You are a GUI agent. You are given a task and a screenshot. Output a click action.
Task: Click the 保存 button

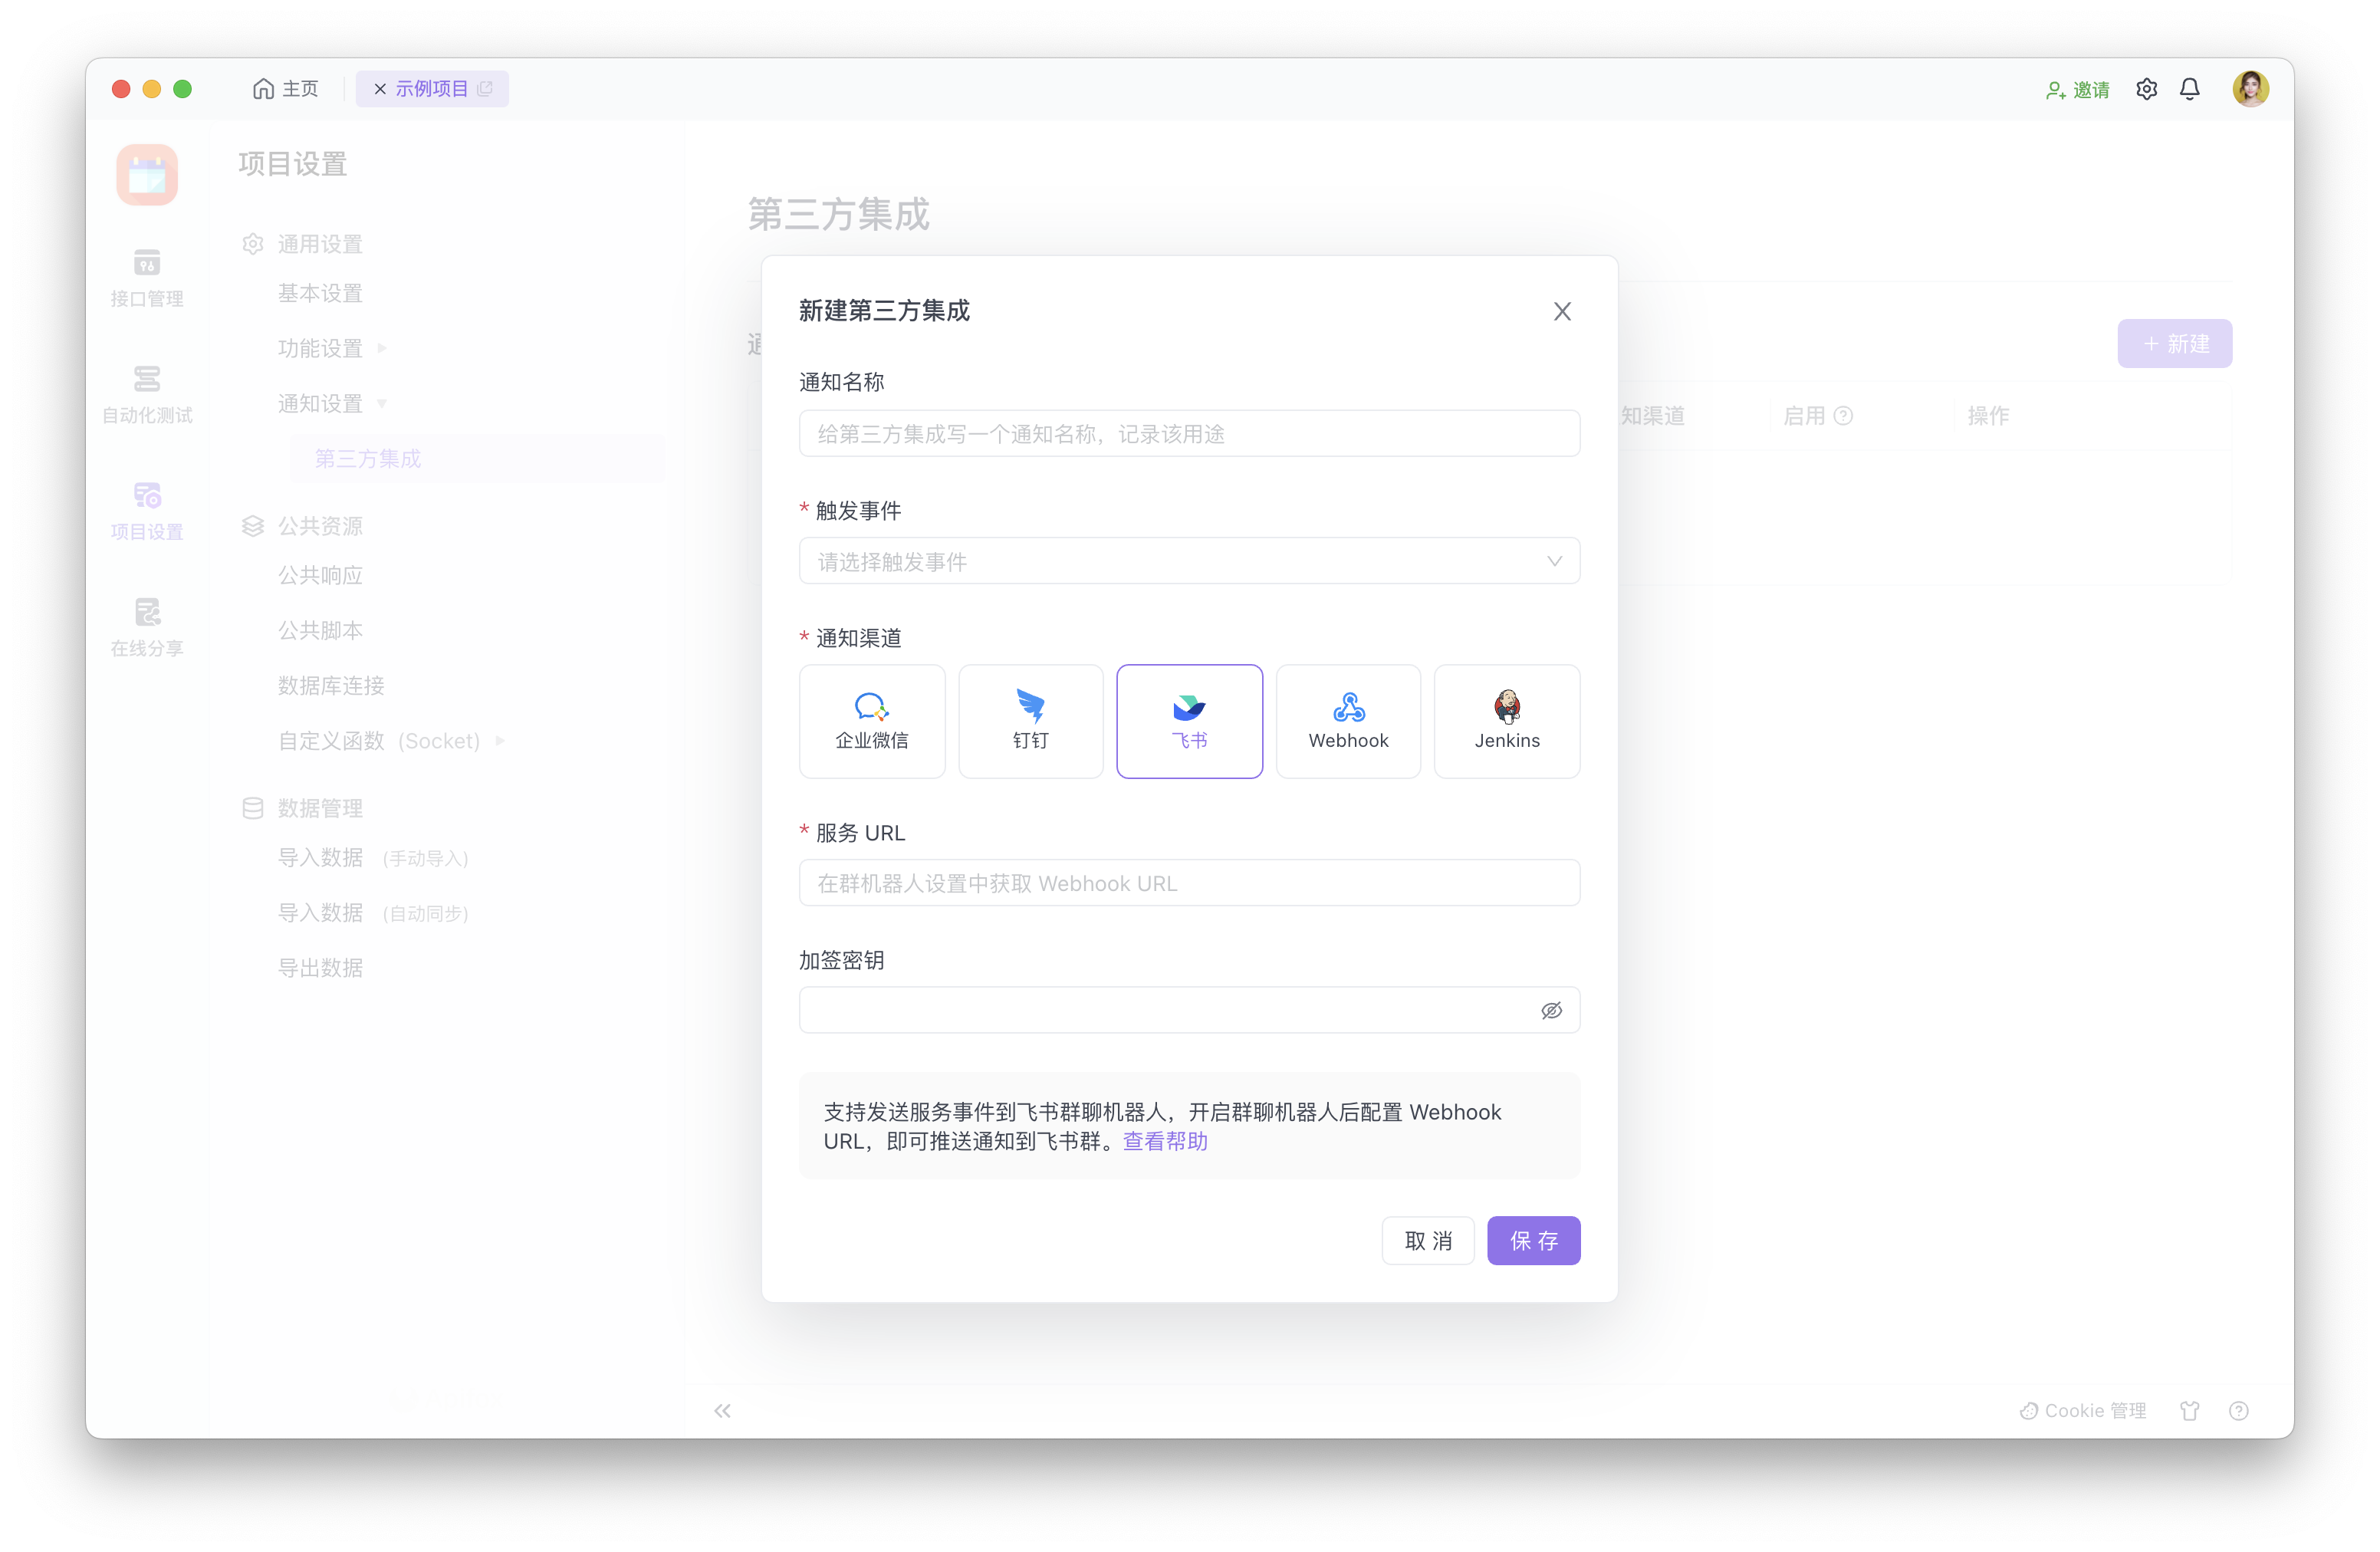pyautogui.click(x=1532, y=1240)
